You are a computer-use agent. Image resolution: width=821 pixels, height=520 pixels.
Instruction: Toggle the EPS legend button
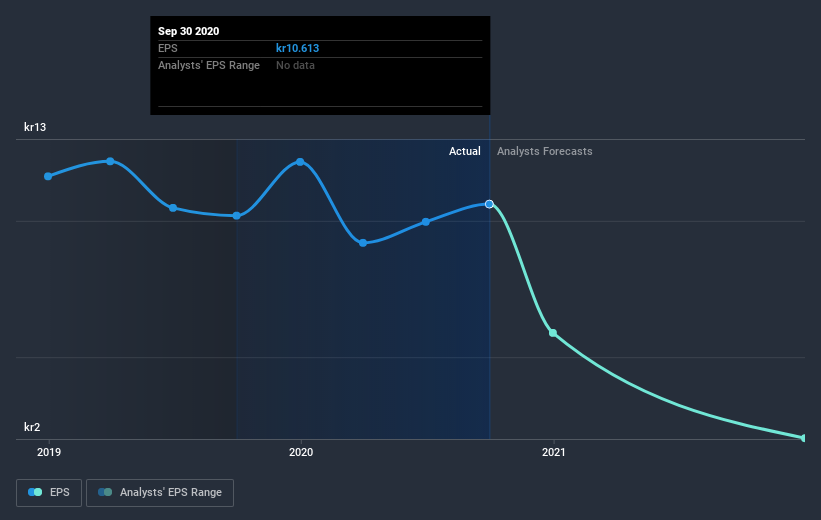[49, 493]
